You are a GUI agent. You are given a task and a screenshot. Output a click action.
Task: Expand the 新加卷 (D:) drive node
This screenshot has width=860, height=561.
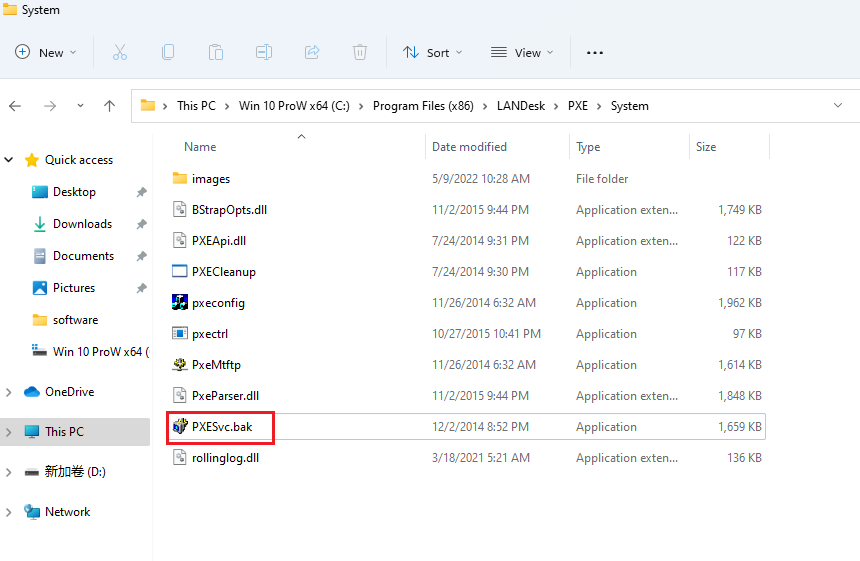tap(9, 472)
